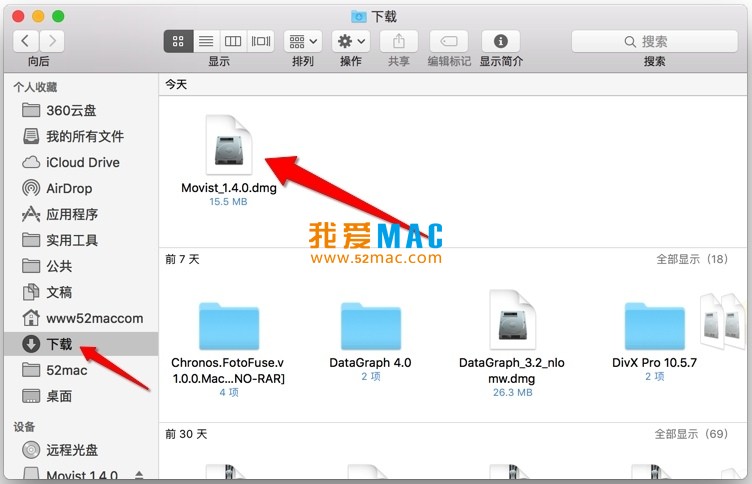Show all 18 items from 前 7 天
This screenshot has width=752, height=484.
click(x=691, y=259)
